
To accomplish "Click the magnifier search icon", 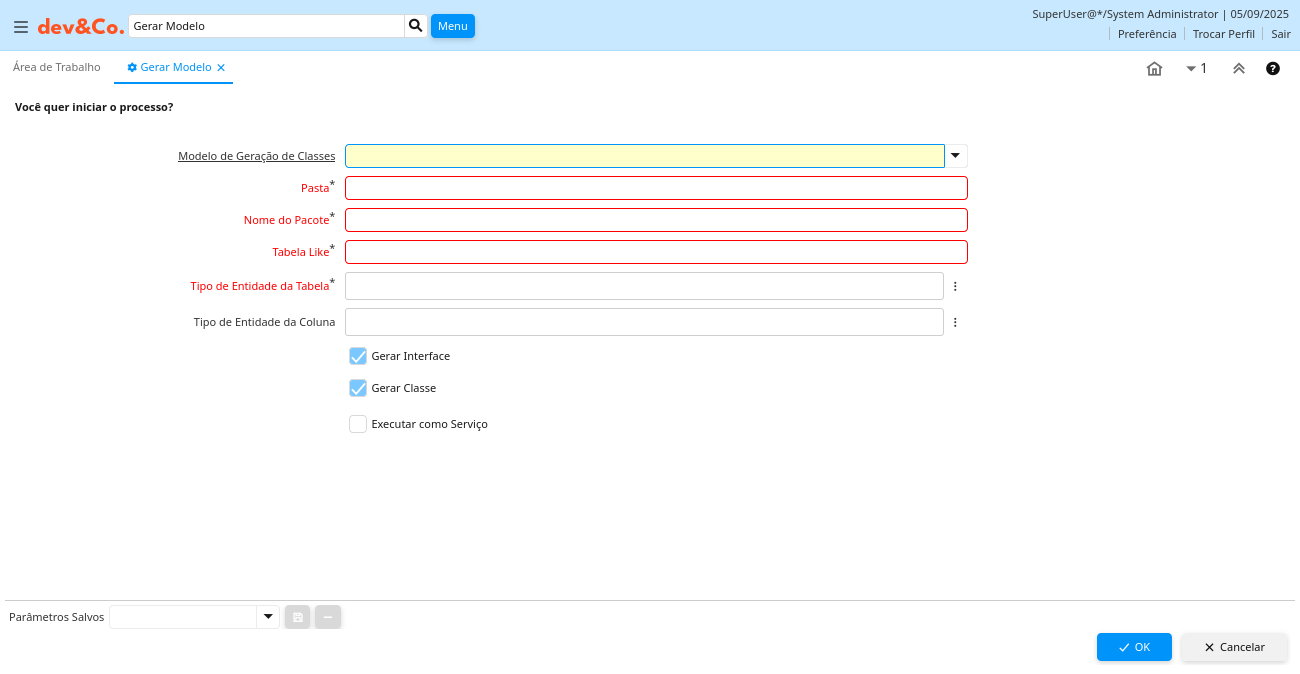I will (x=416, y=26).
